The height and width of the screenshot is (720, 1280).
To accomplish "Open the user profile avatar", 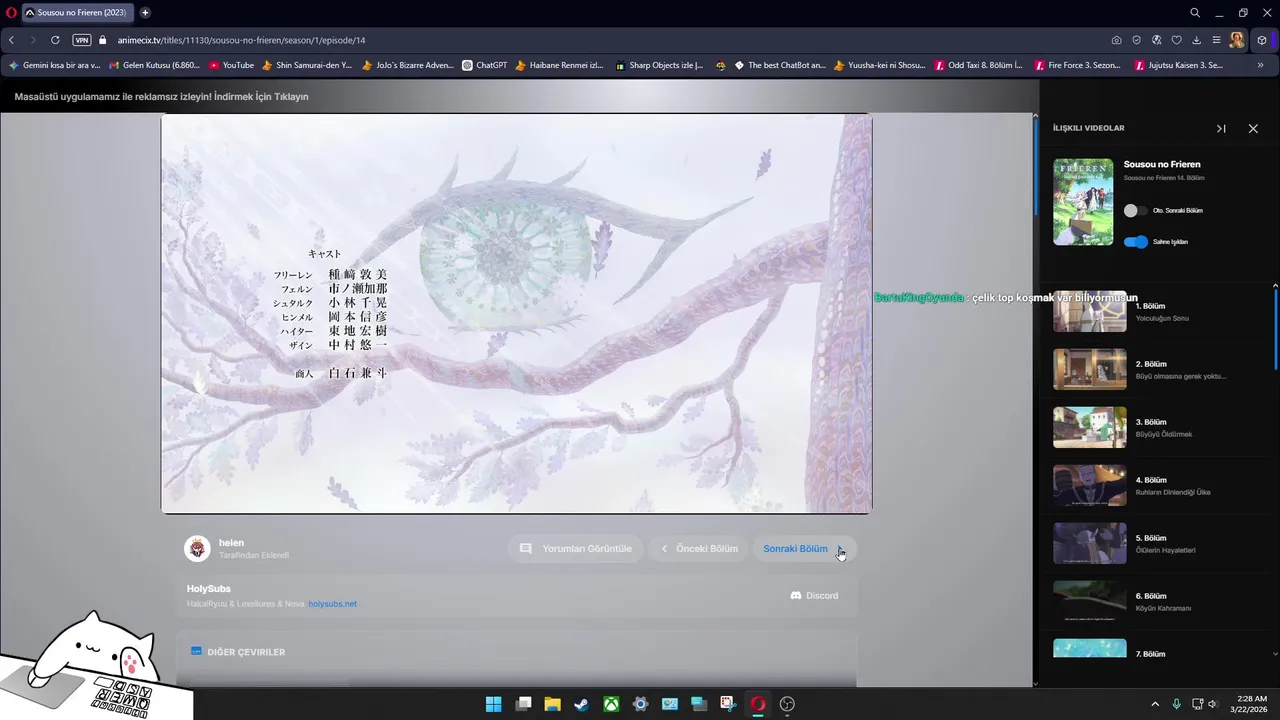I will click(1237, 40).
